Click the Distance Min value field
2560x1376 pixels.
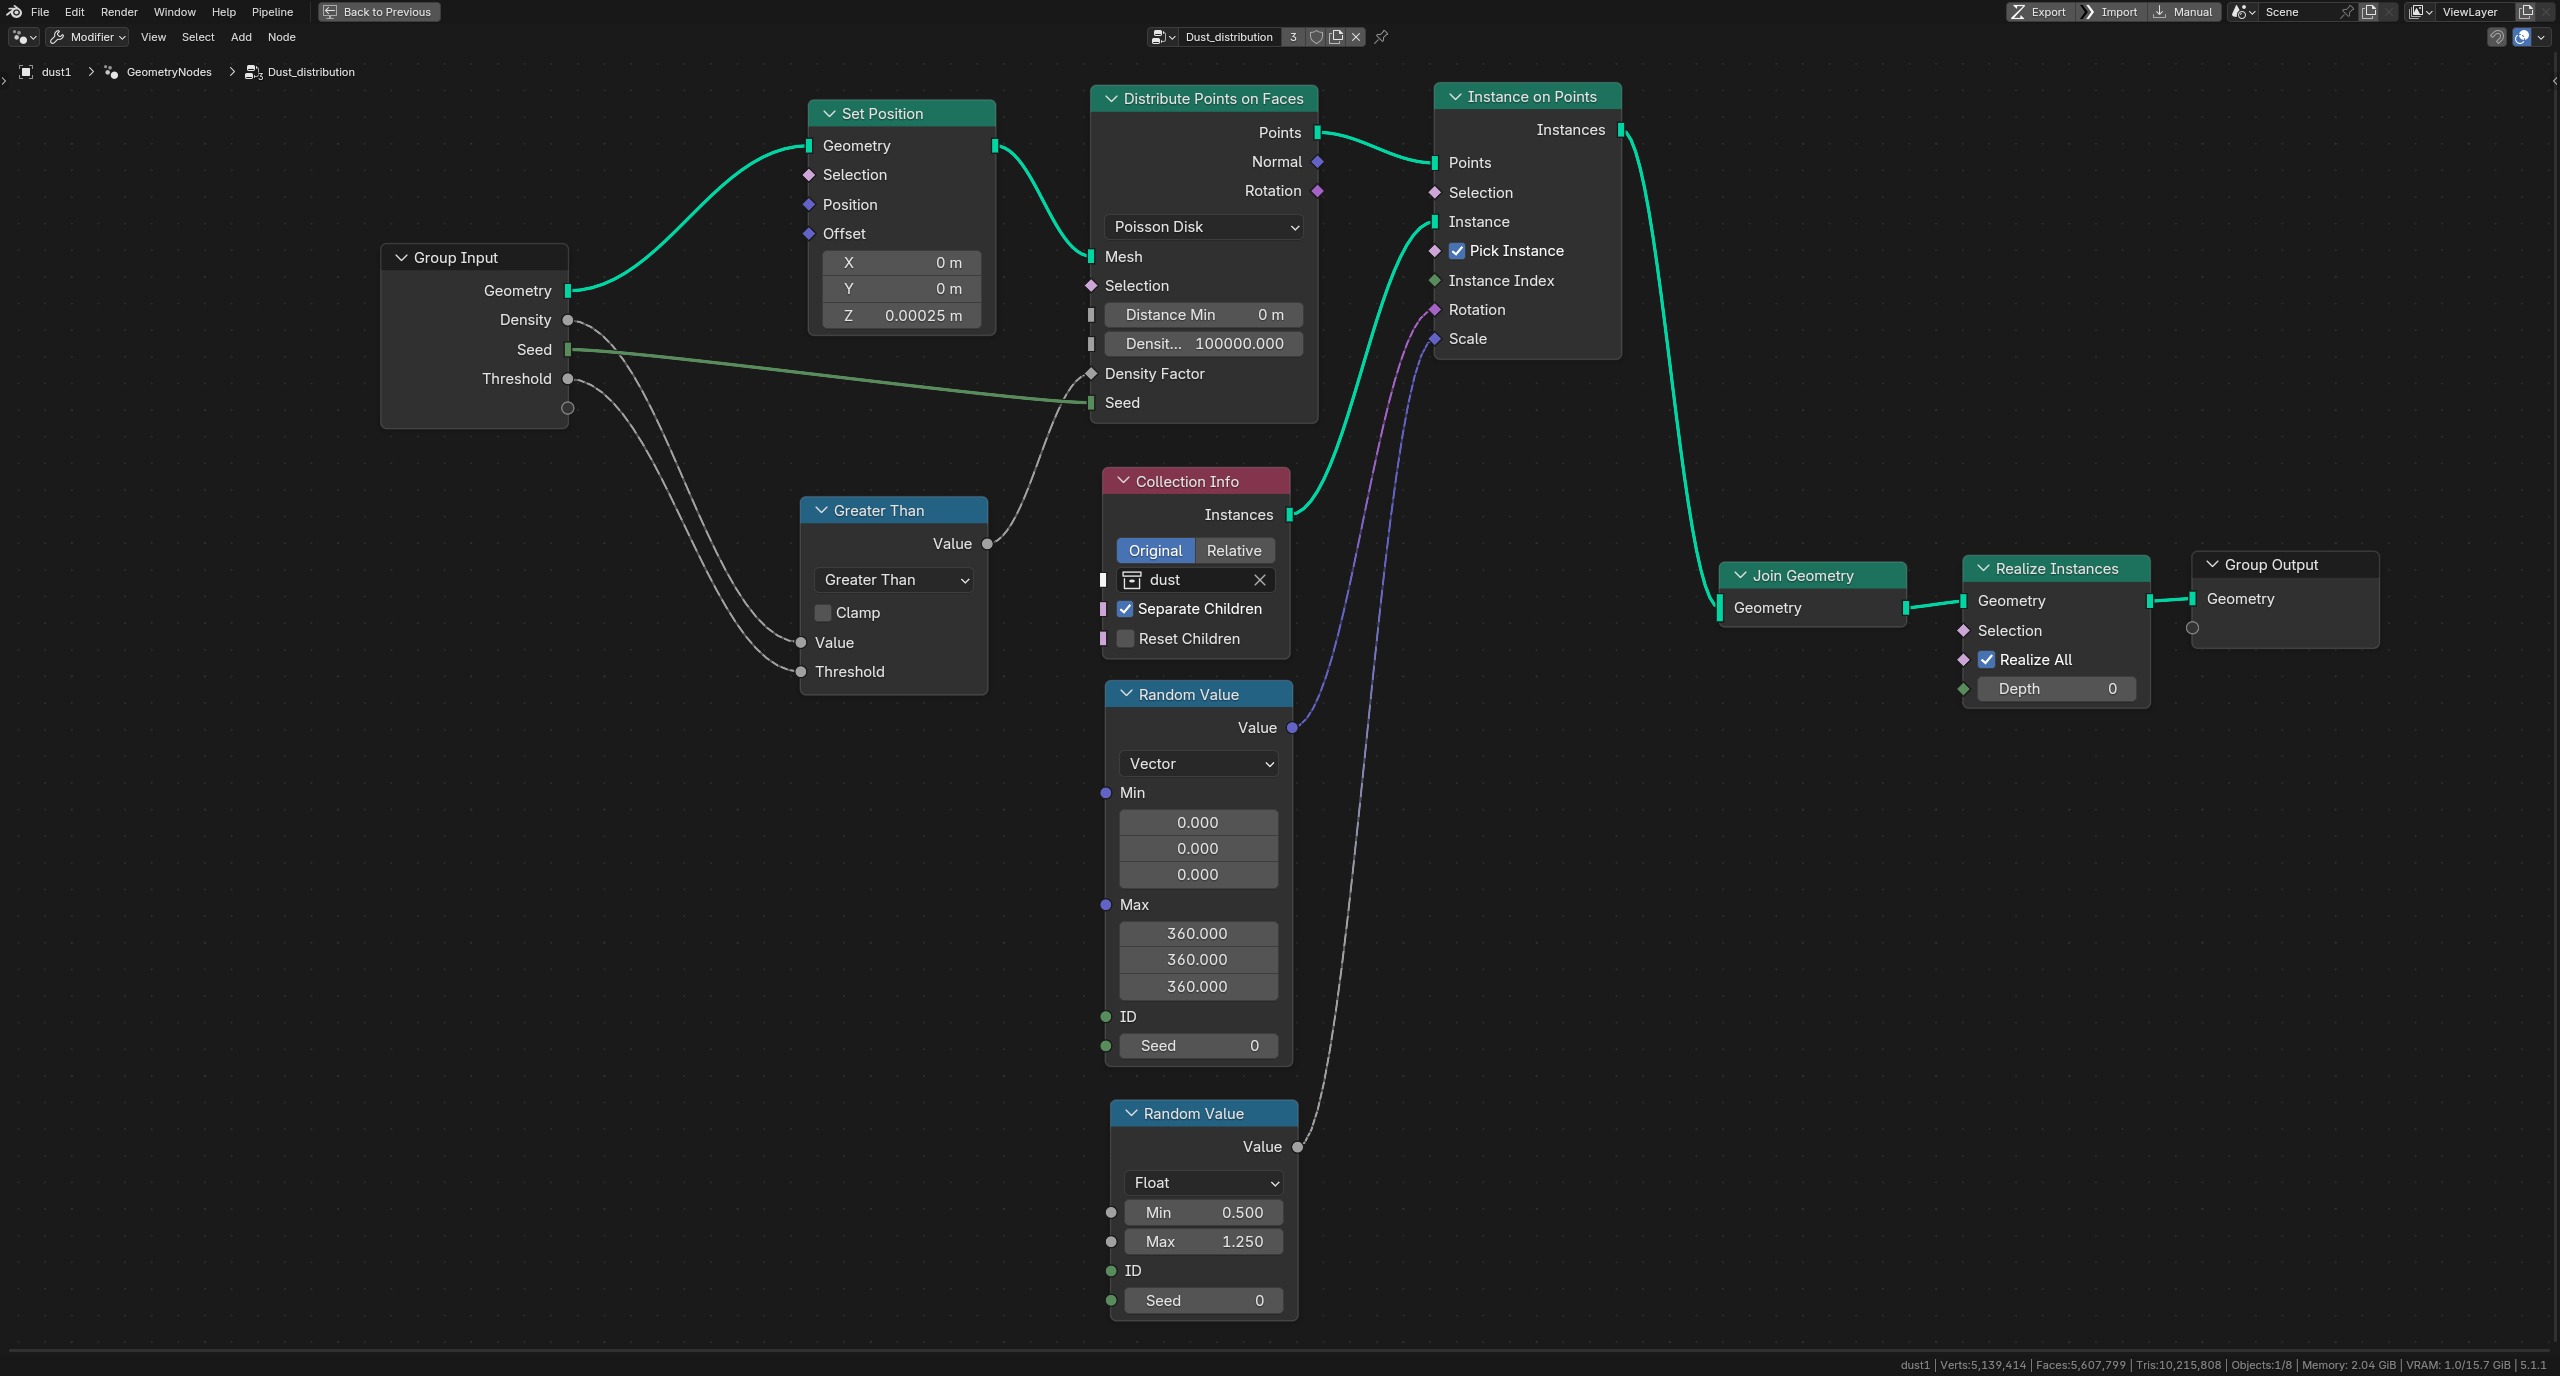[x=1204, y=315]
